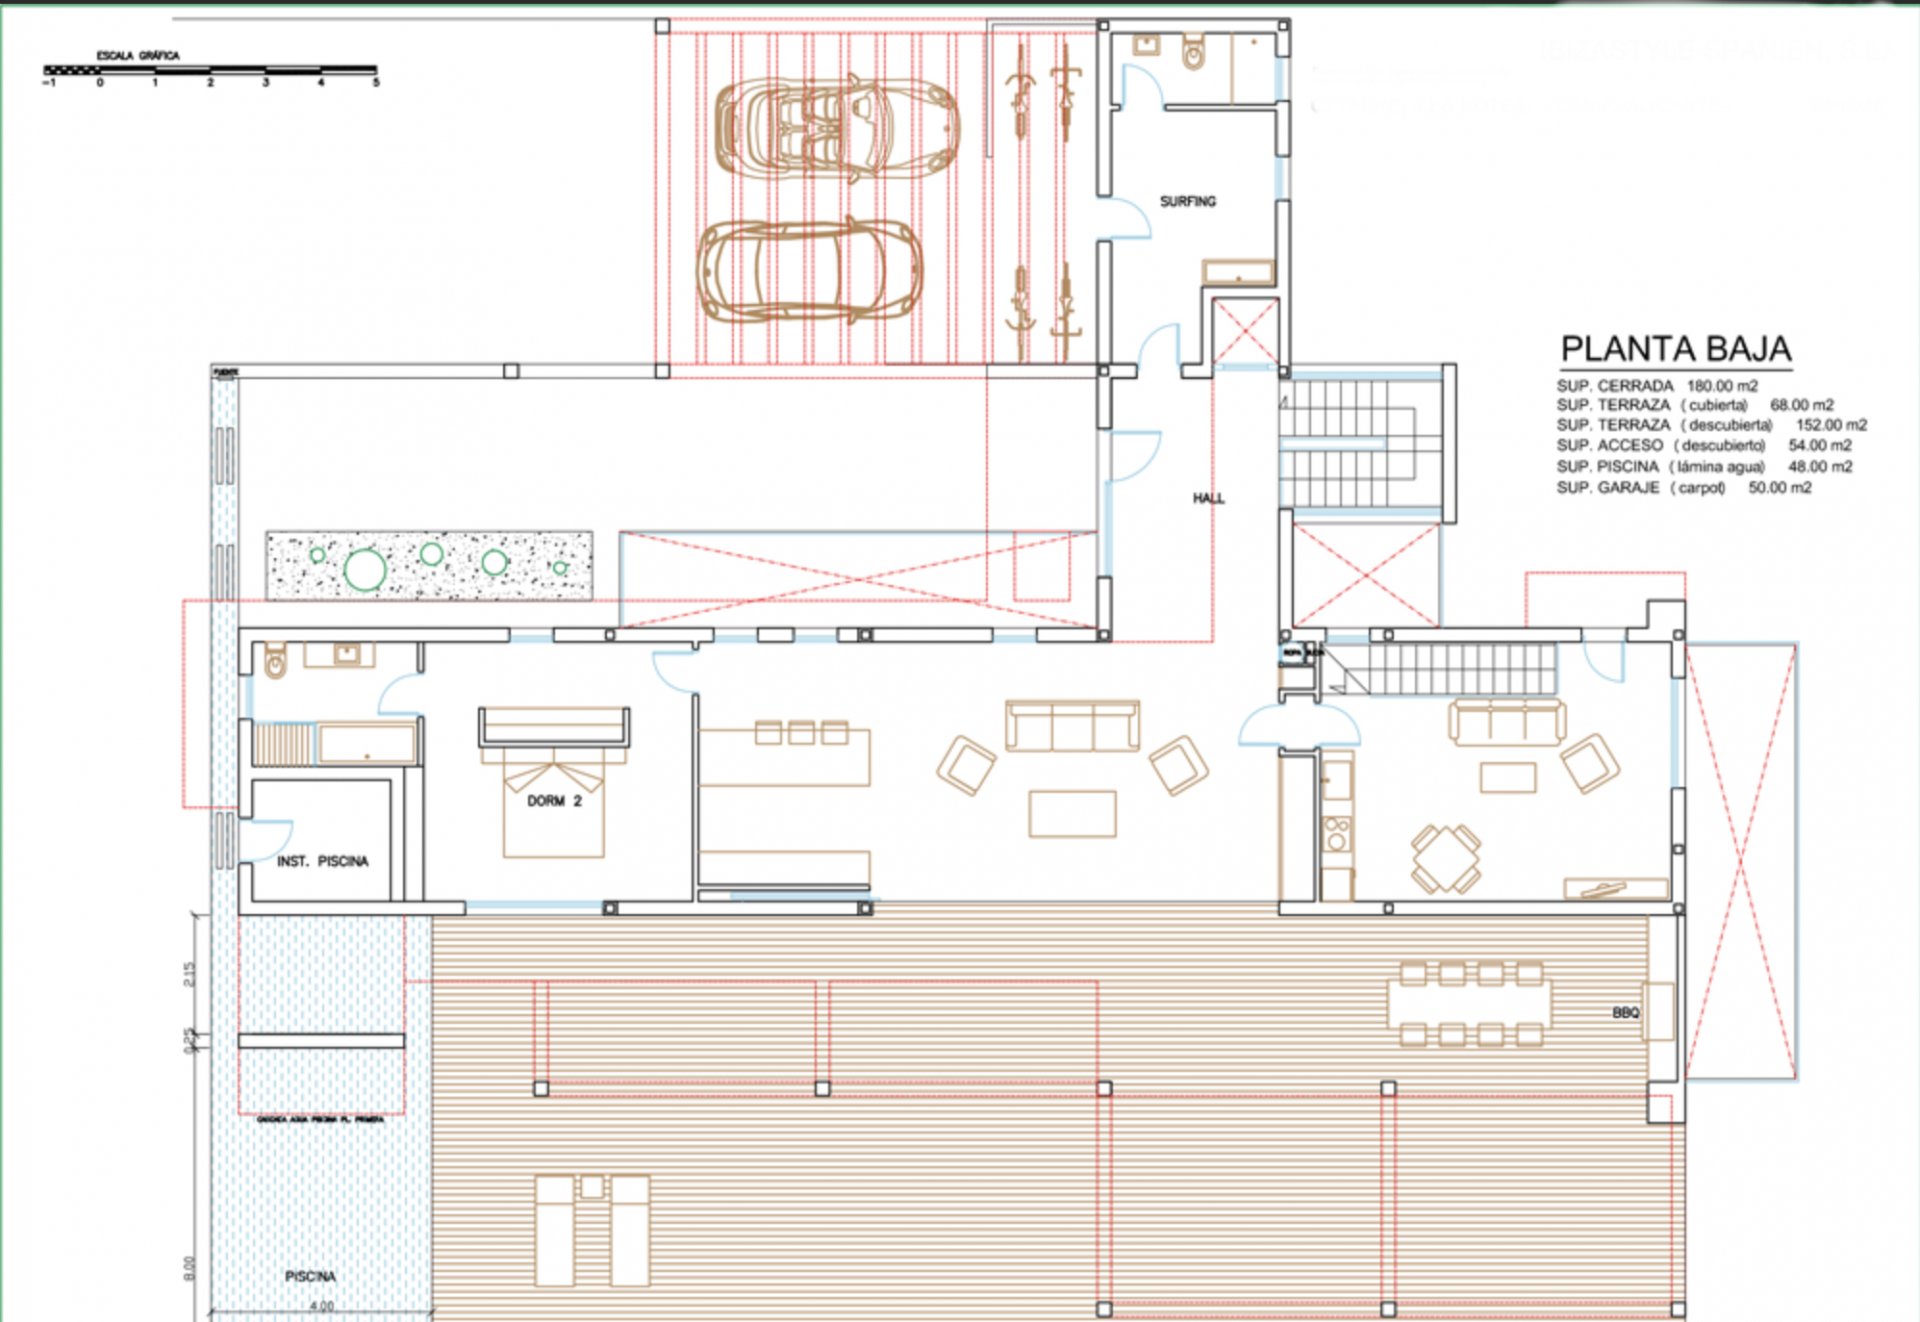Image resolution: width=1920 pixels, height=1322 pixels.
Task: Click the HALL room label
Action: [x=1208, y=498]
